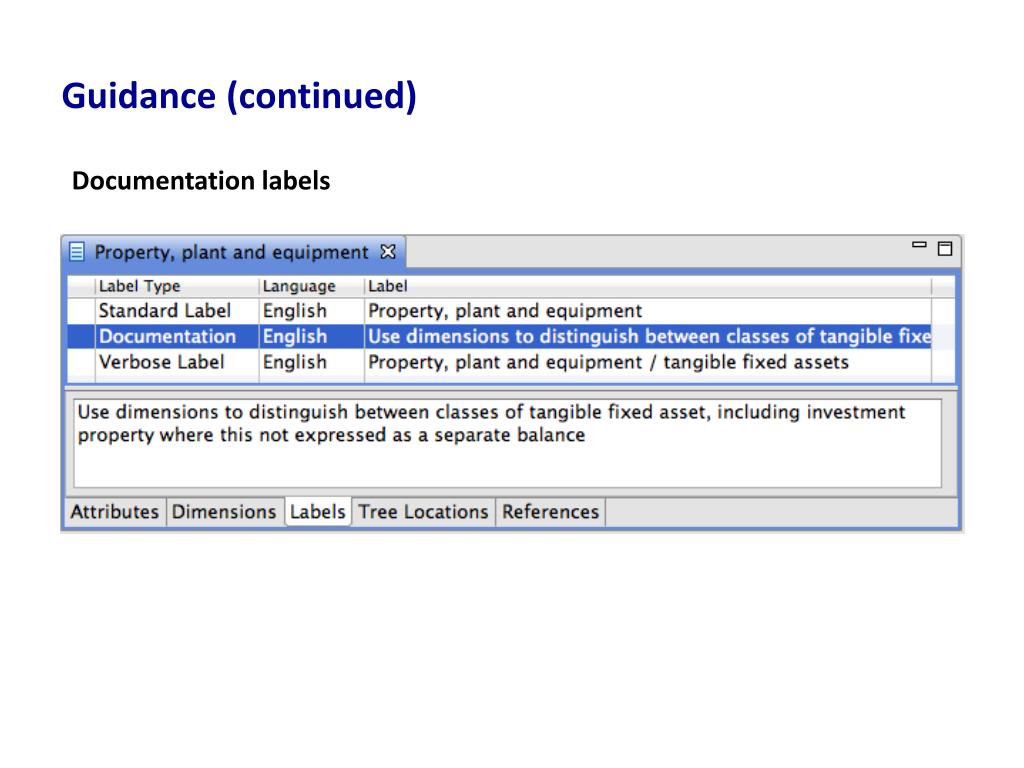Select the Property, plant and equipment editor tab
The height and width of the screenshot is (768, 1024).
click(x=233, y=252)
